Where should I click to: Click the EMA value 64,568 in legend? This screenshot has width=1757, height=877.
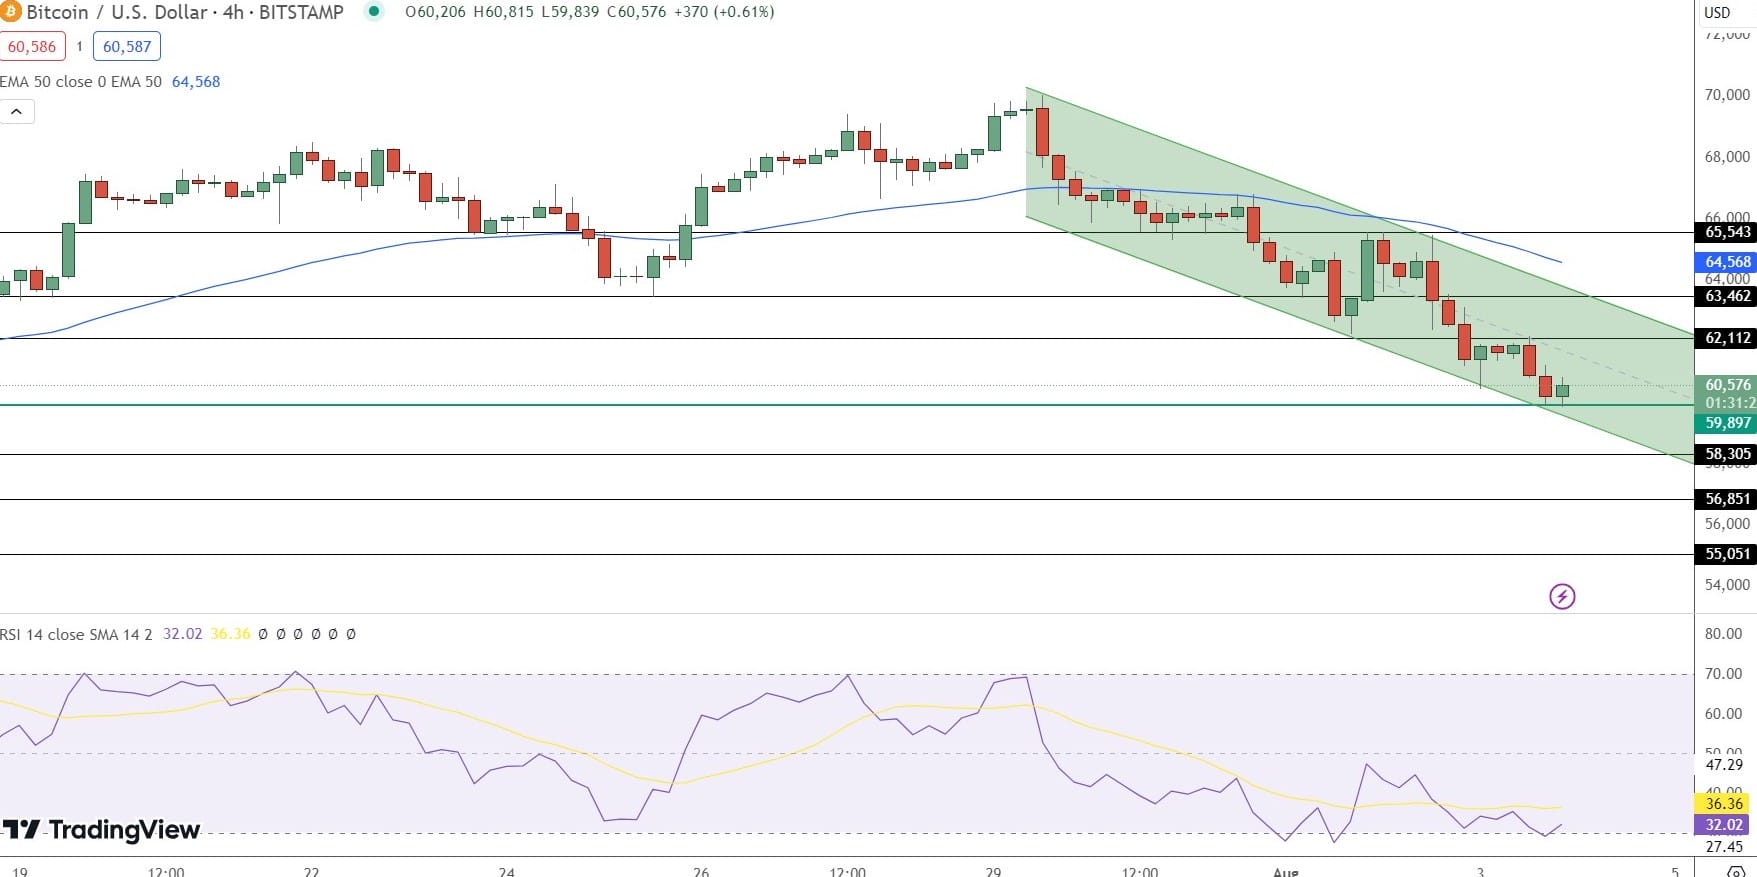pos(196,82)
